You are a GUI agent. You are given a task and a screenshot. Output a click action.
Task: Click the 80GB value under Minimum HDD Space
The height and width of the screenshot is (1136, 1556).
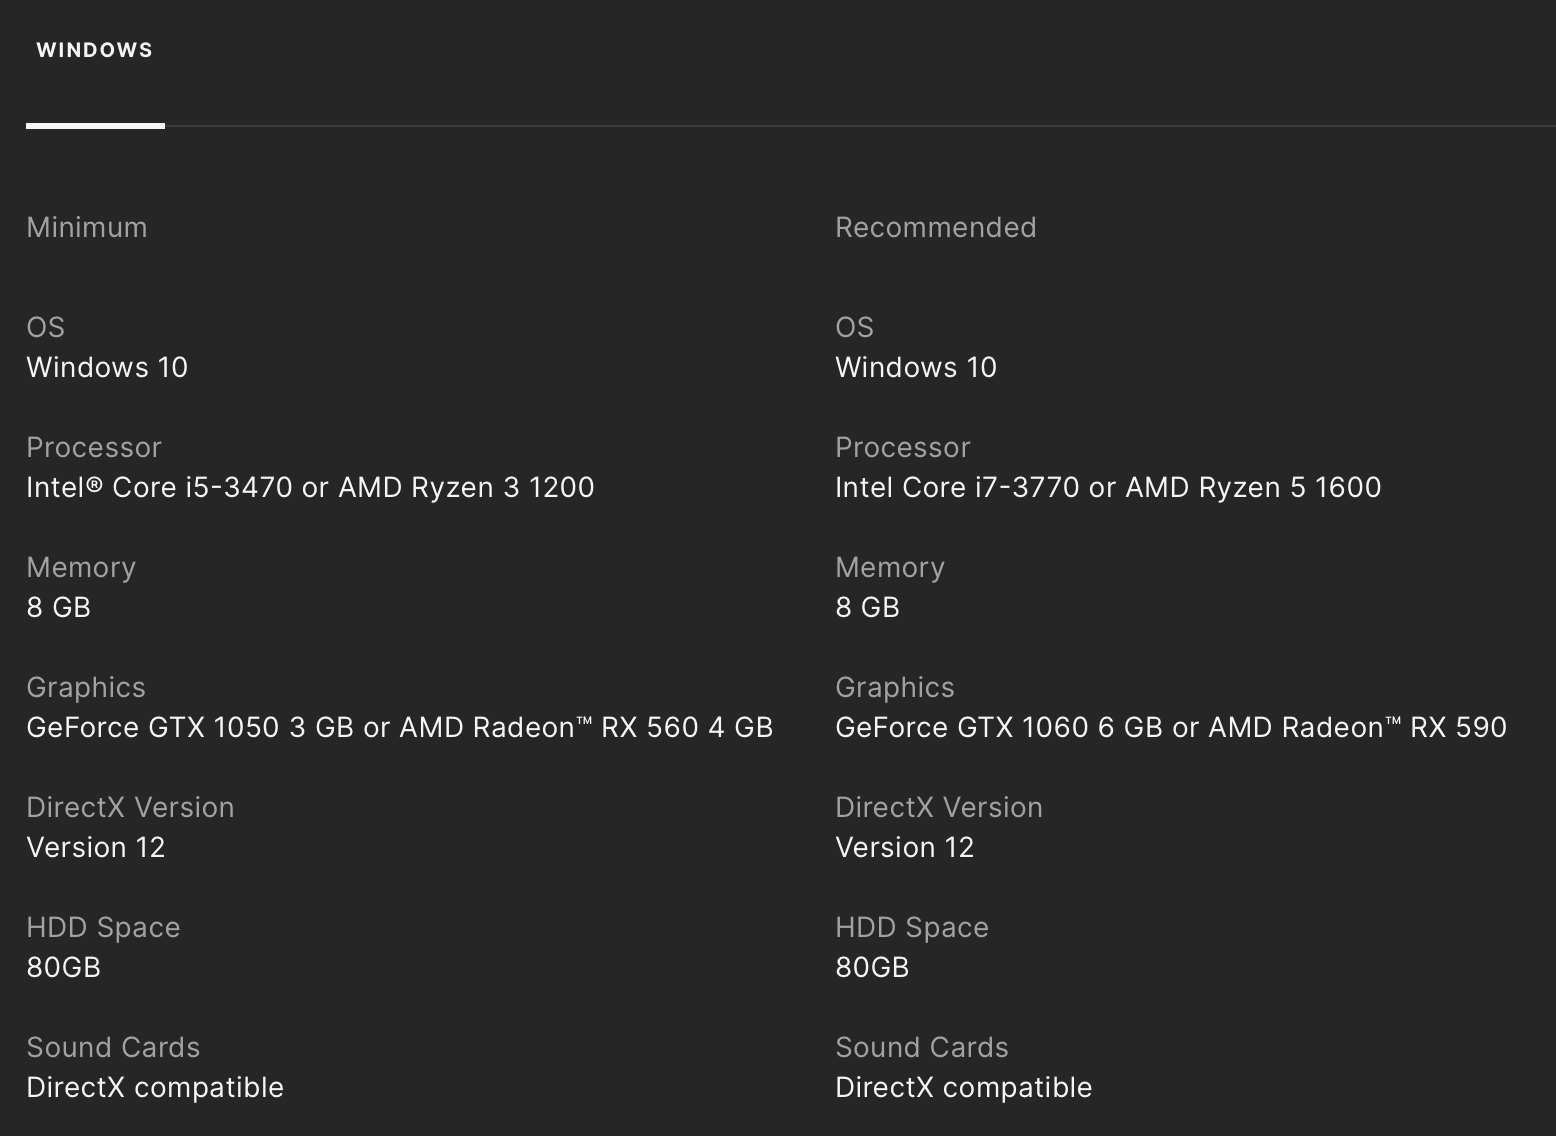[64, 968]
